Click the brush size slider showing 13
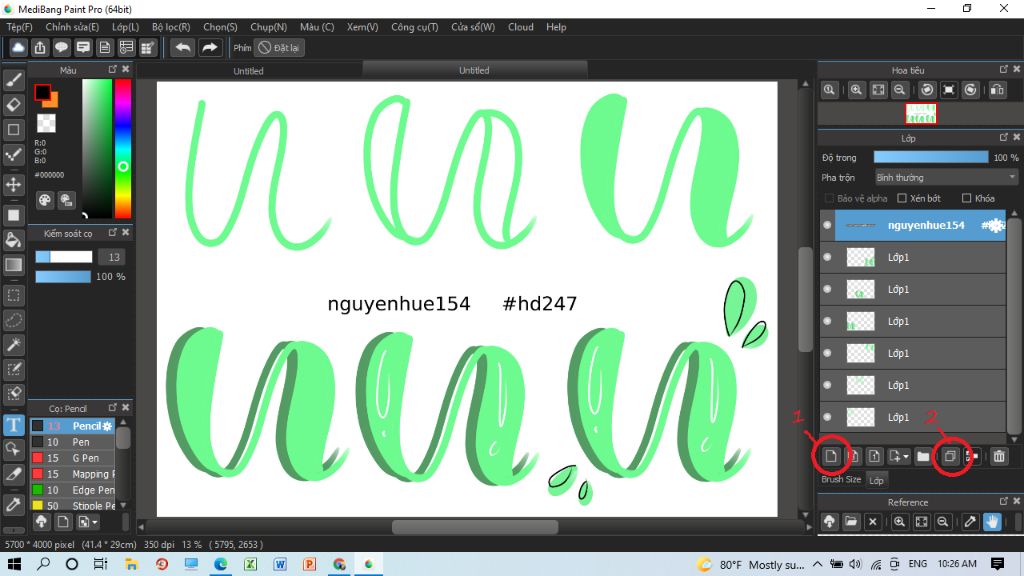Screen dimensions: 1024x576 coord(63,257)
